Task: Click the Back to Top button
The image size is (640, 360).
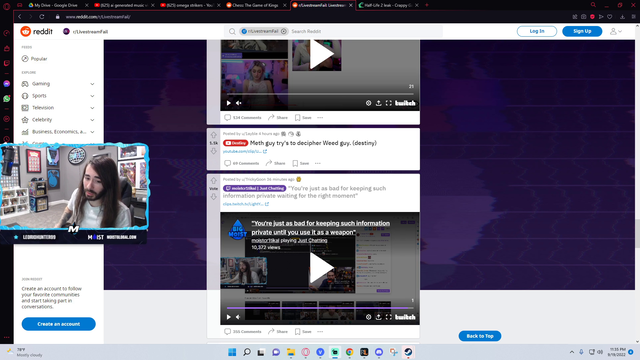Action: point(480,336)
